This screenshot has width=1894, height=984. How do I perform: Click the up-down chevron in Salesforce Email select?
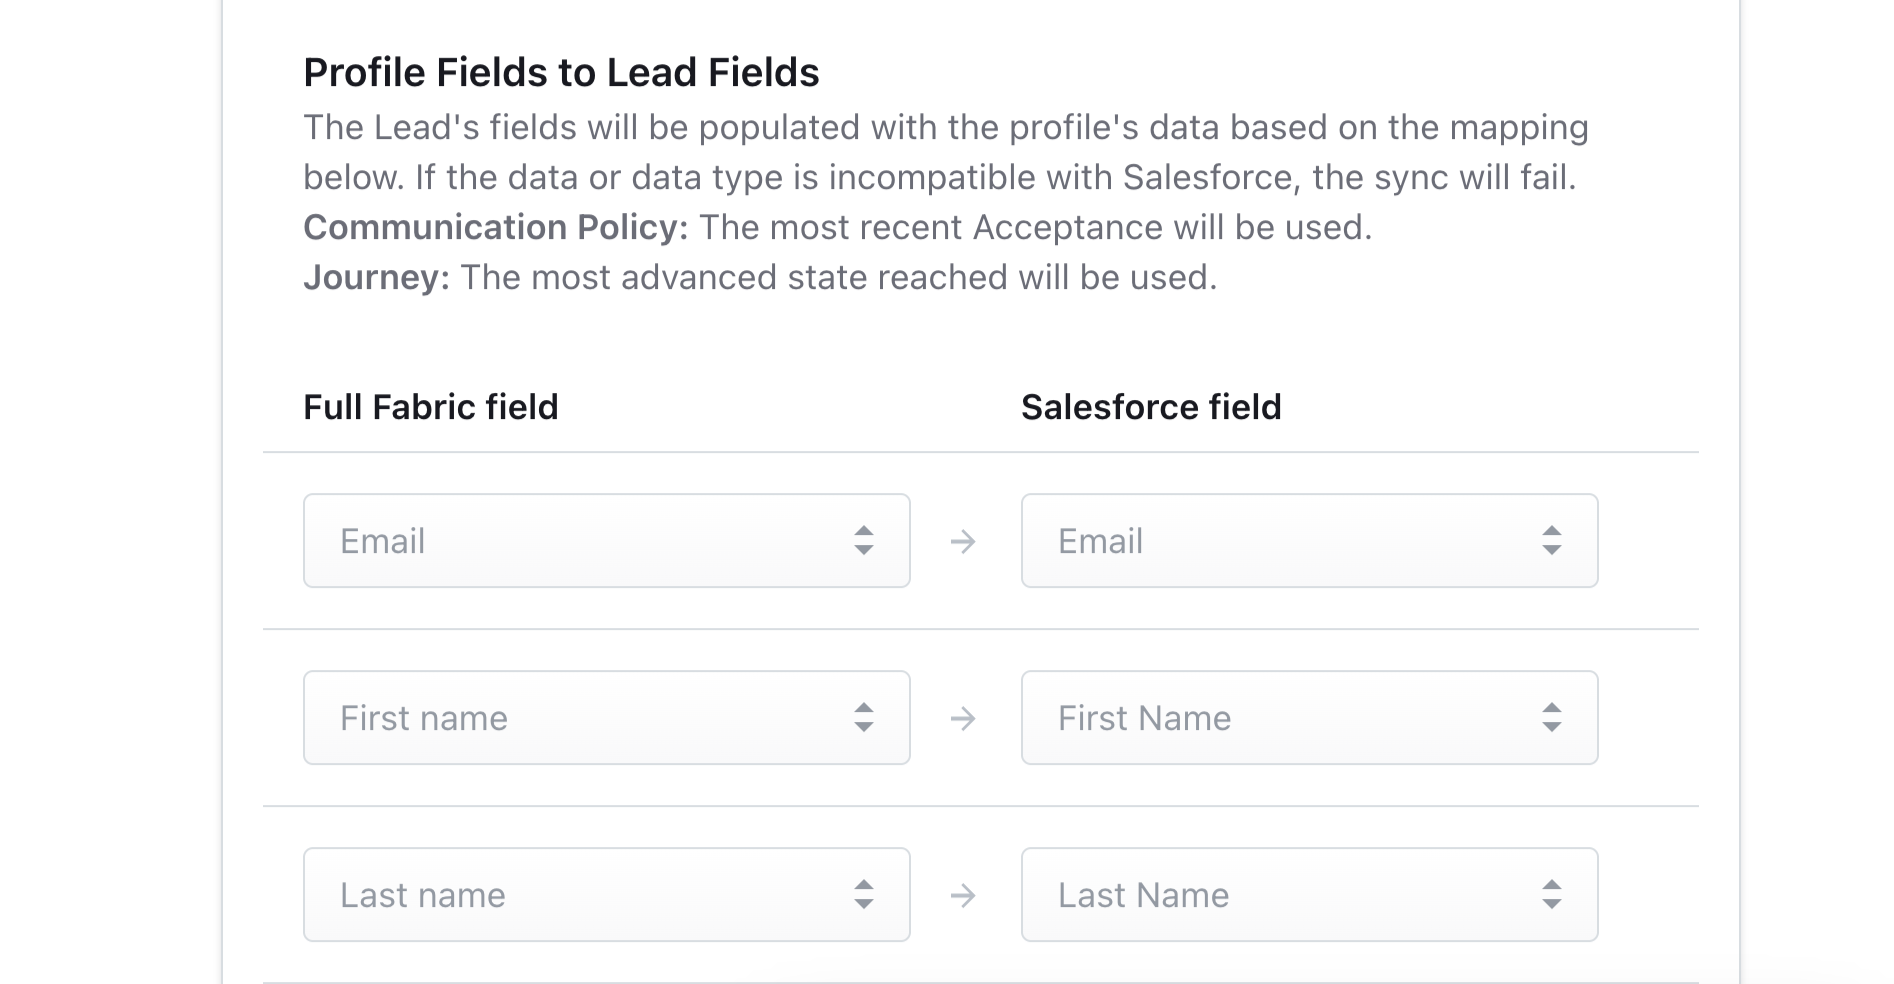pos(1552,541)
